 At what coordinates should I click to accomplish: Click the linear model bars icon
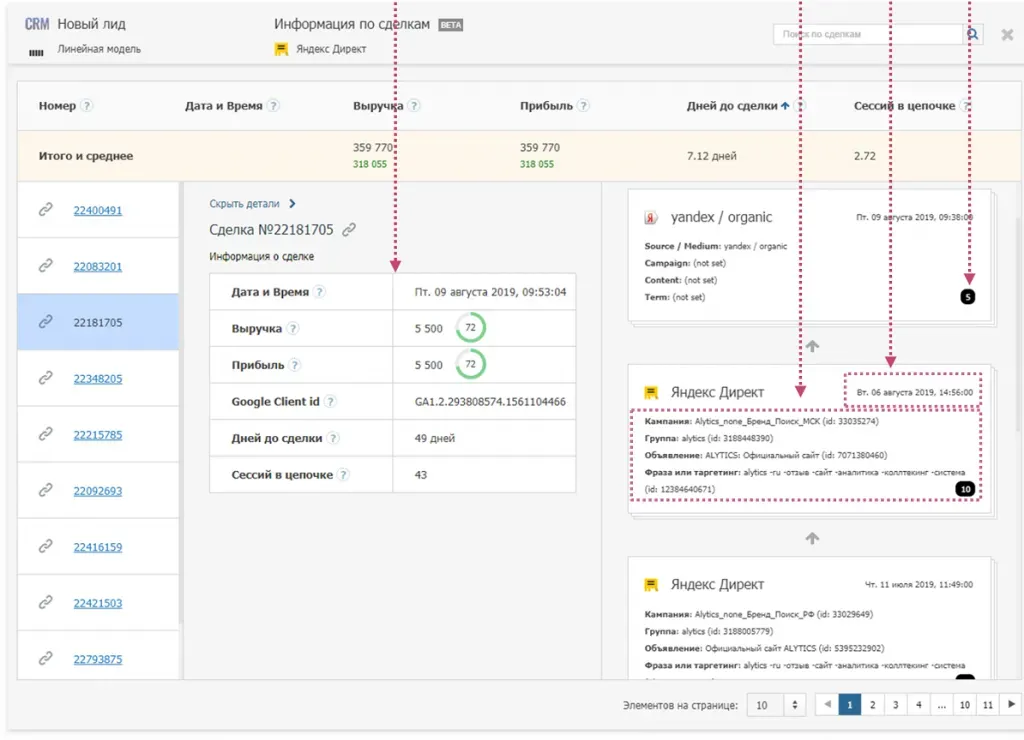point(37,52)
